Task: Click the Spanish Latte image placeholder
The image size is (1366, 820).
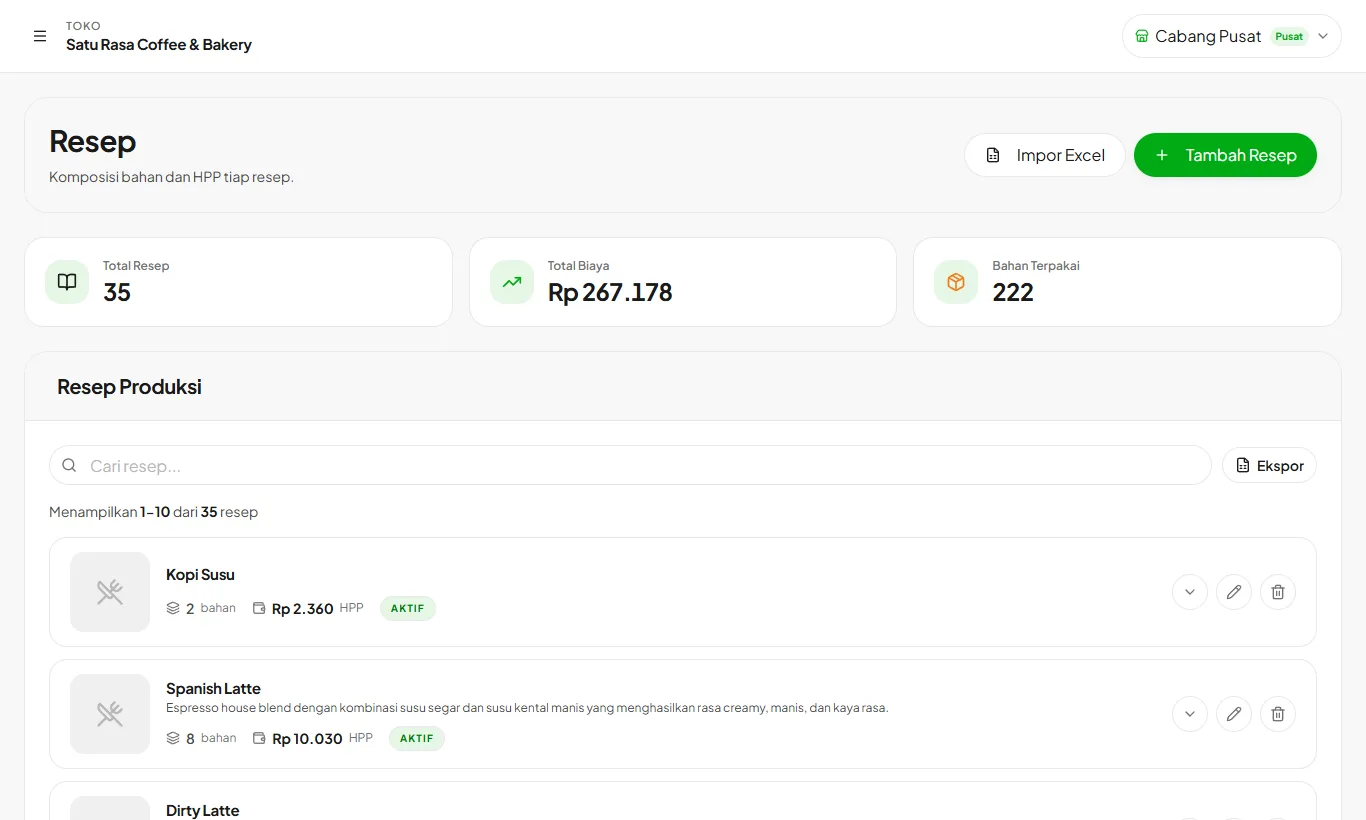Action: (110, 714)
